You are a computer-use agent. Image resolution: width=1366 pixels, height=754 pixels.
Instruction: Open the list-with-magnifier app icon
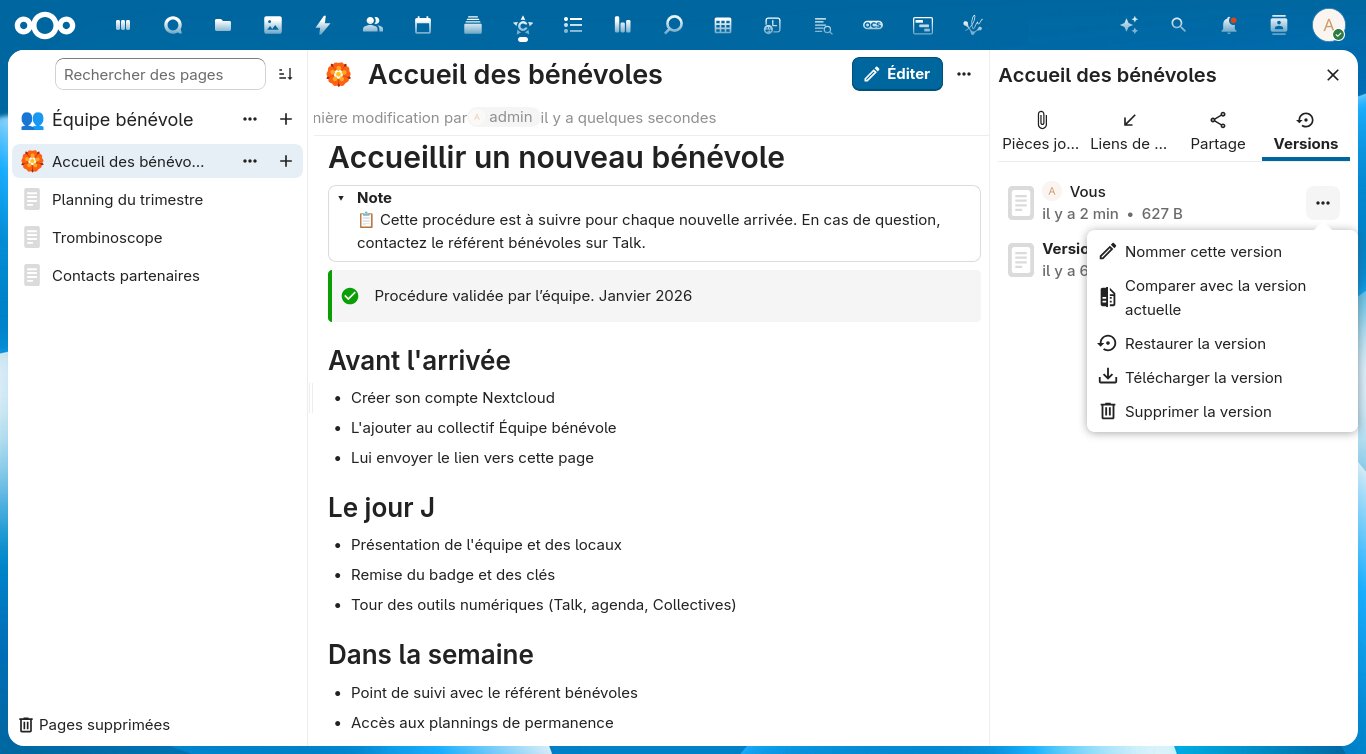coord(823,25)
